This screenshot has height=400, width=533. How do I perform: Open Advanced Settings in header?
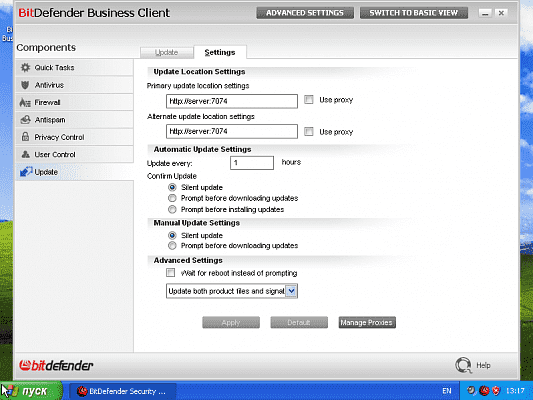[305, 13]
